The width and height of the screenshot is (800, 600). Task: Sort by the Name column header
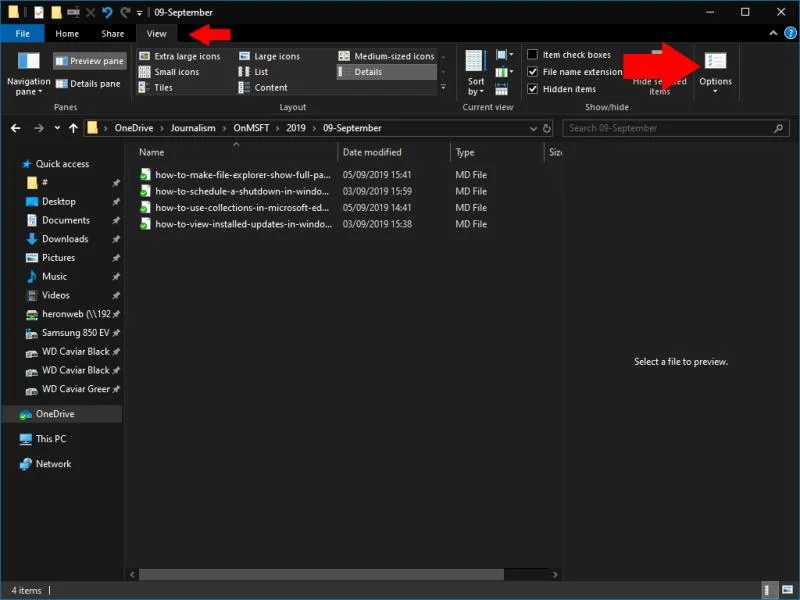tap(236, 152)
